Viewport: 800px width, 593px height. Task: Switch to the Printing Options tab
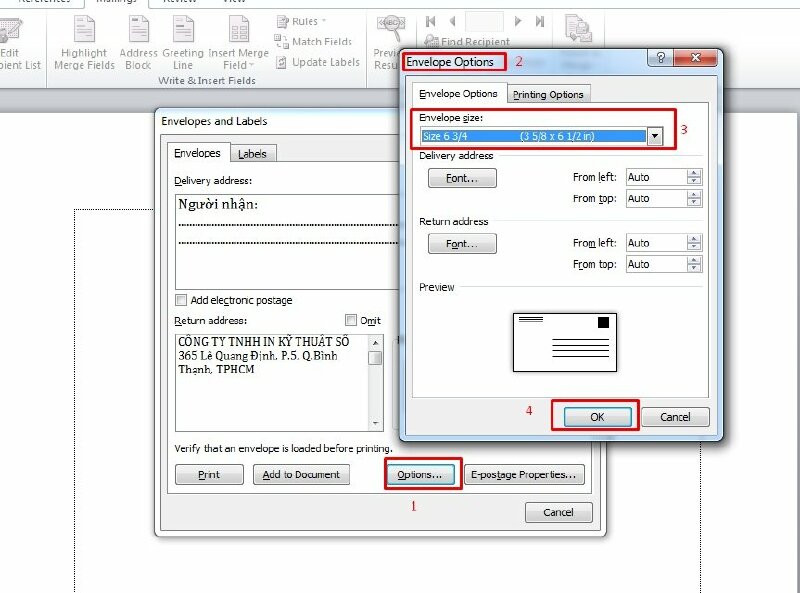(x=548, y=94)
